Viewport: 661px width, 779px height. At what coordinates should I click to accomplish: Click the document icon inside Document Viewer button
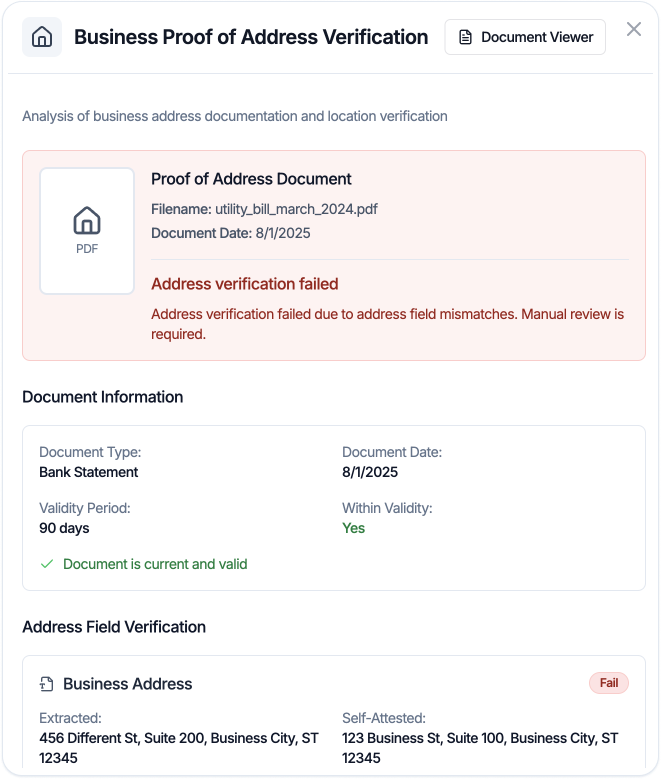coord(465,37)
